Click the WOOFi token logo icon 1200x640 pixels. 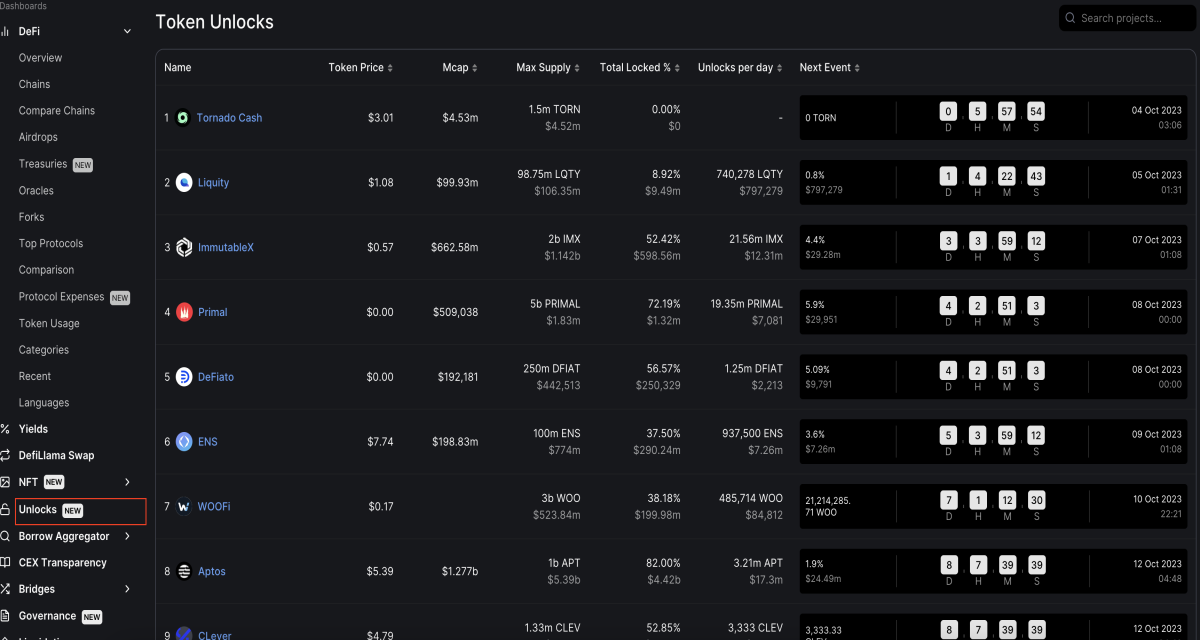[x=184, y=506]
